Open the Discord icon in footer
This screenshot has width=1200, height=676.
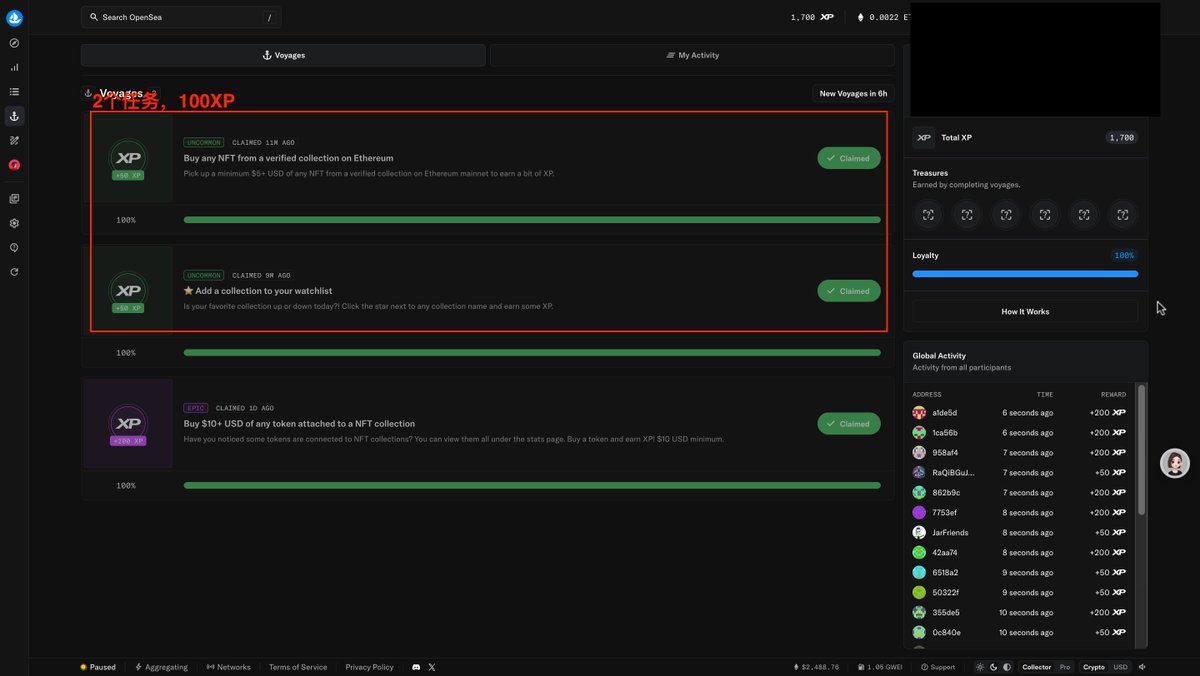pos(416,667)
